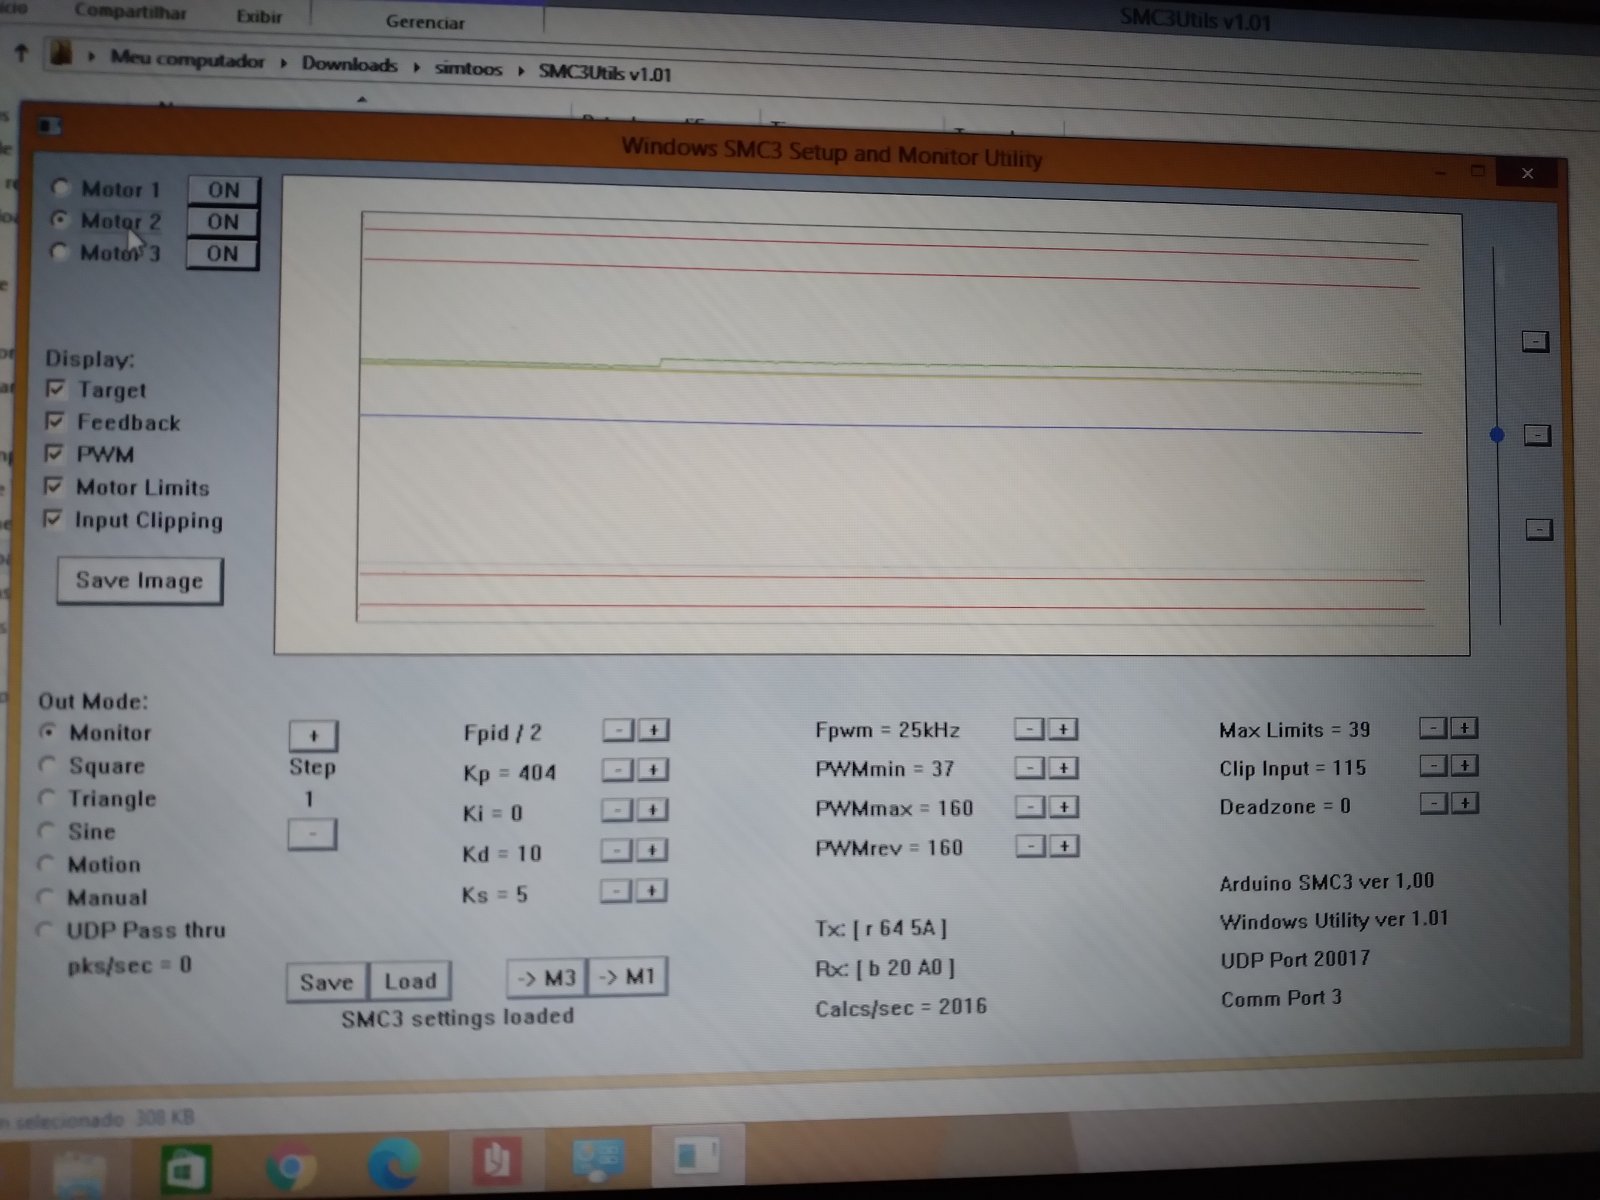Viewport: 1600px width, 1200px height.
Task: Click the bottom button beside graph slider
Action: click(x=1539, y=529)
